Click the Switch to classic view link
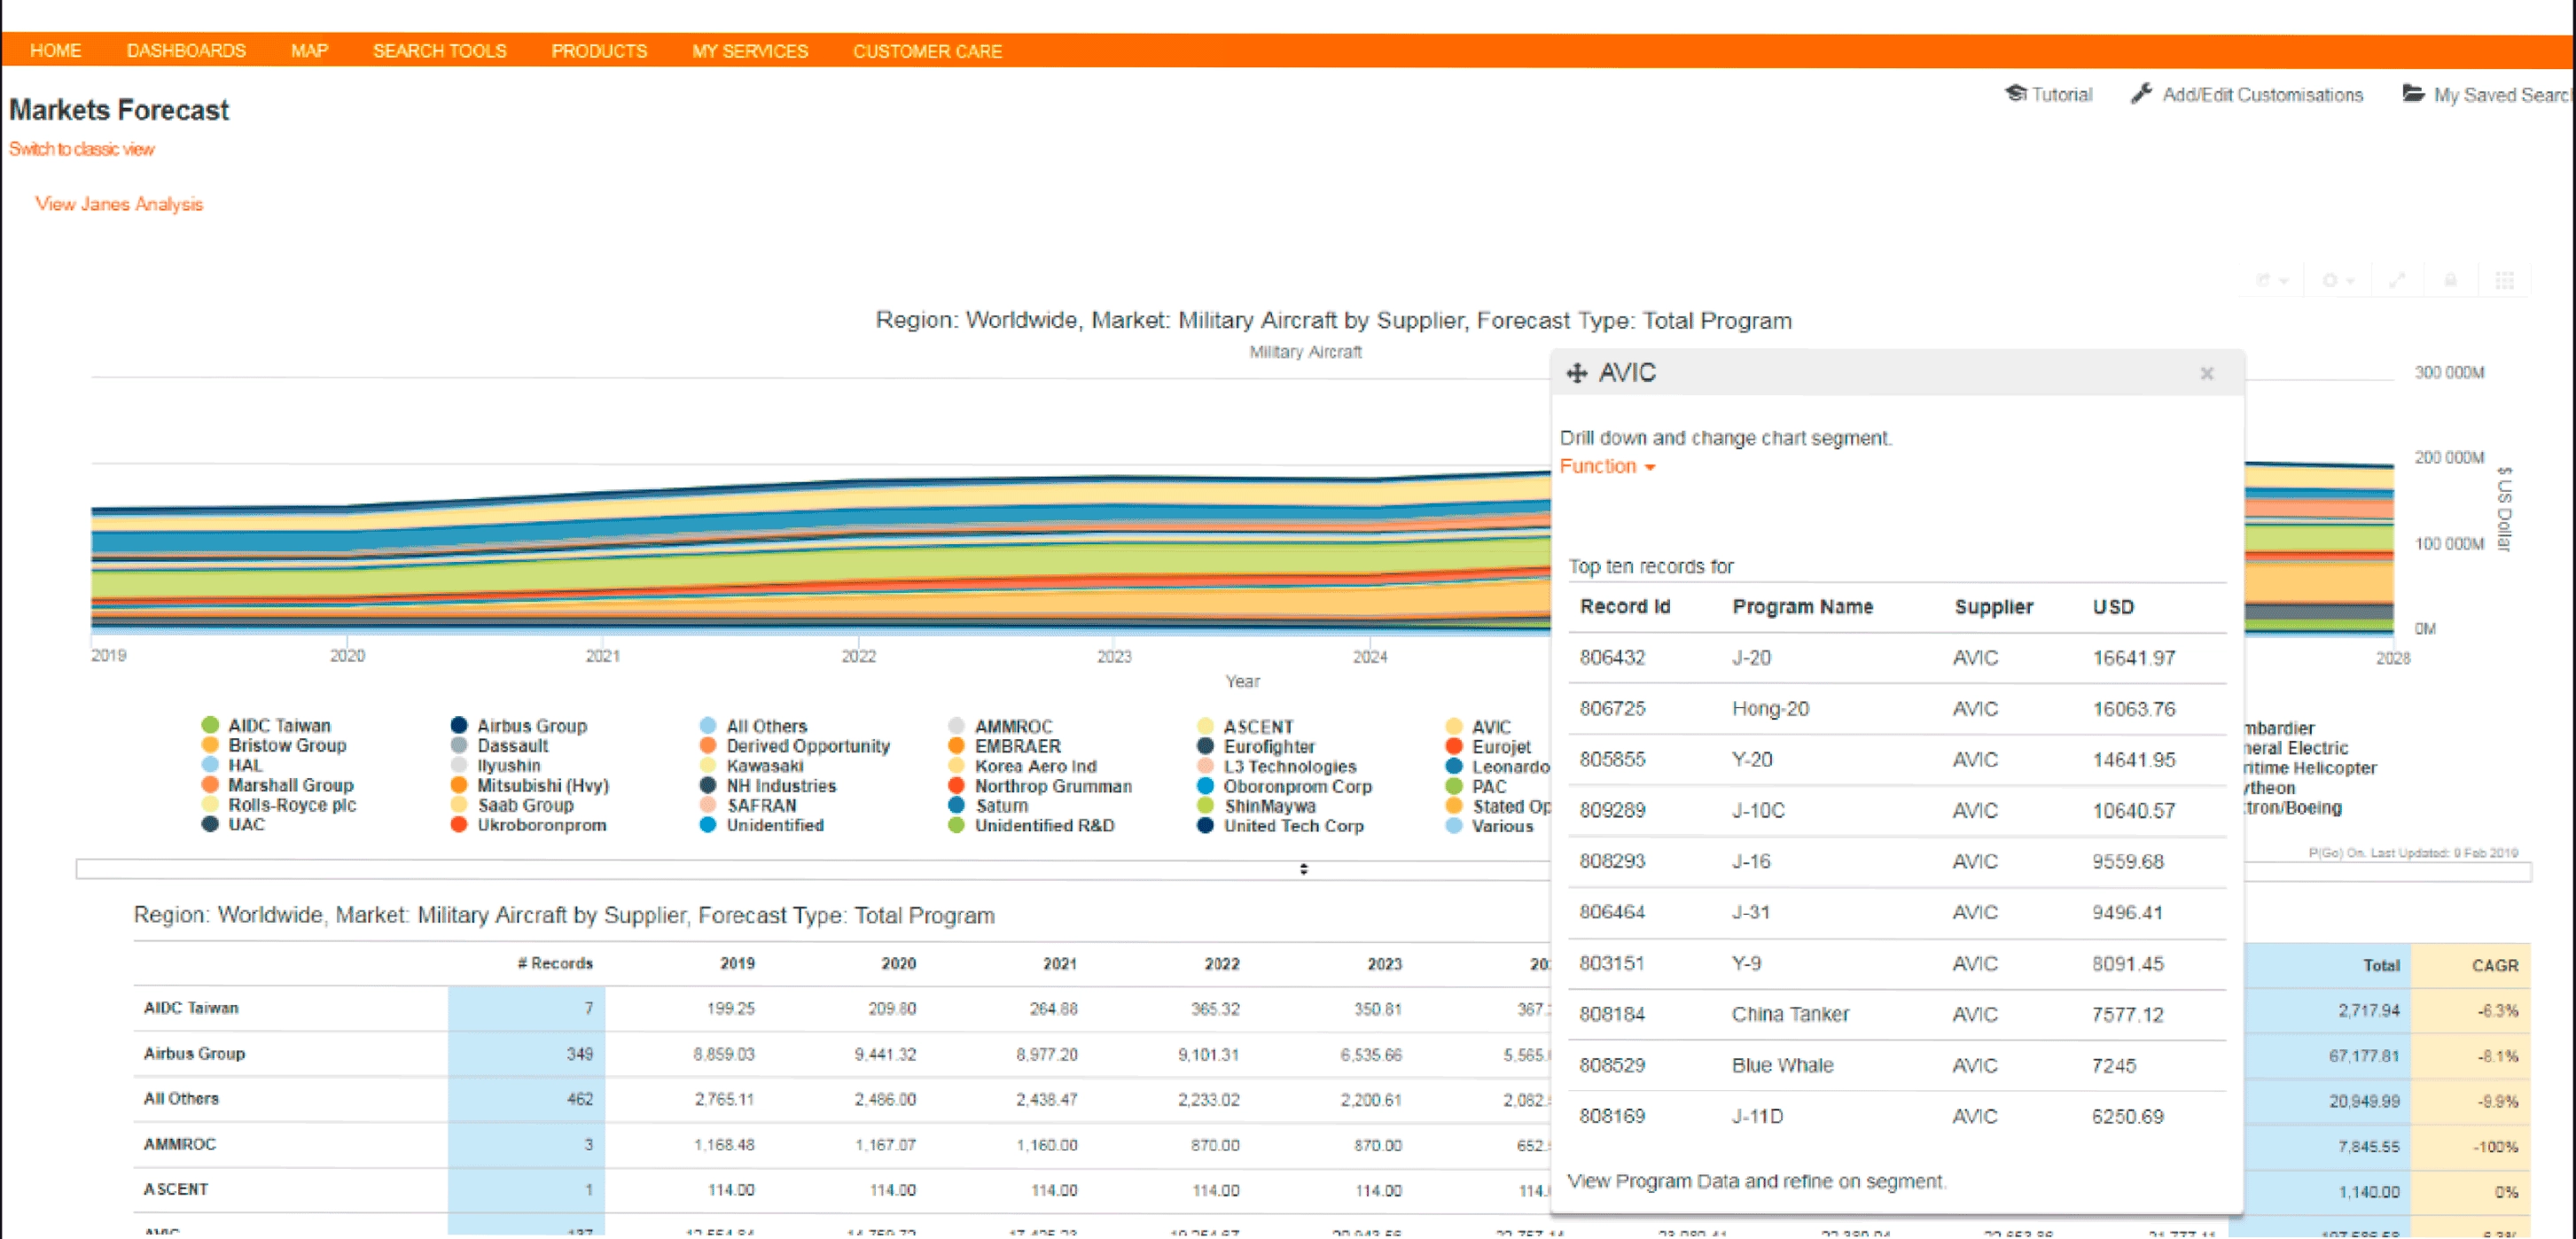The width and height of the screenshot is (2576, 1239). tap(82, 148)
